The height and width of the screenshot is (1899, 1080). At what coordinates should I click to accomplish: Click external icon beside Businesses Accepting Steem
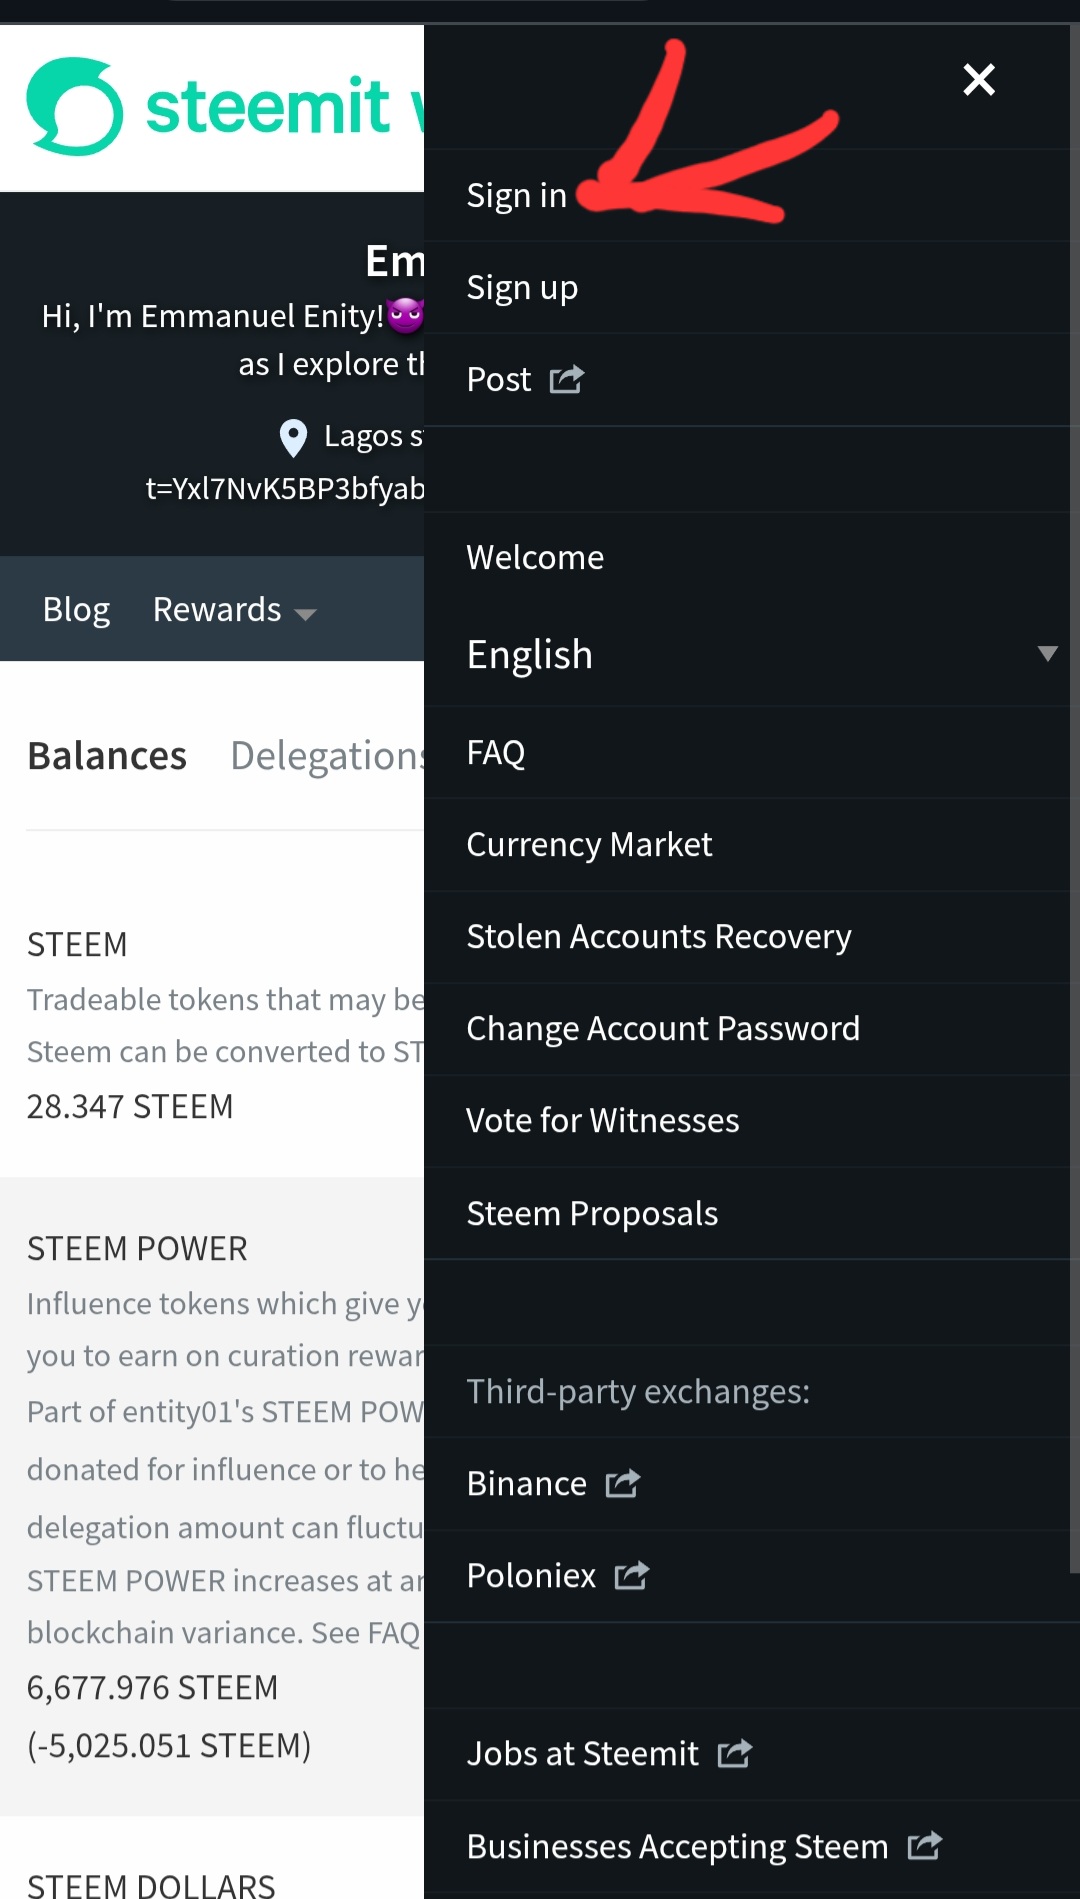925,1845
